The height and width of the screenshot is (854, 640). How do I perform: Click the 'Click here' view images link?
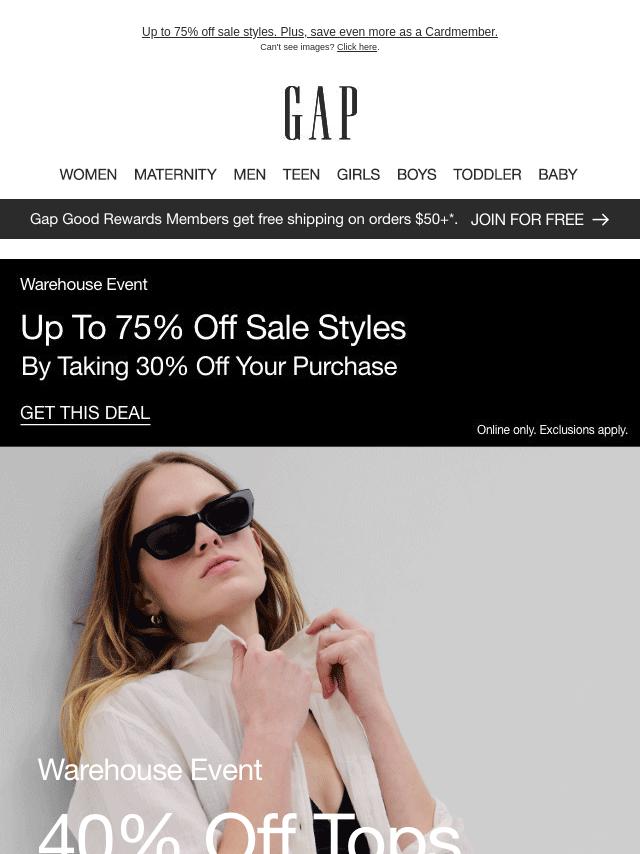(x=357, y=47)
